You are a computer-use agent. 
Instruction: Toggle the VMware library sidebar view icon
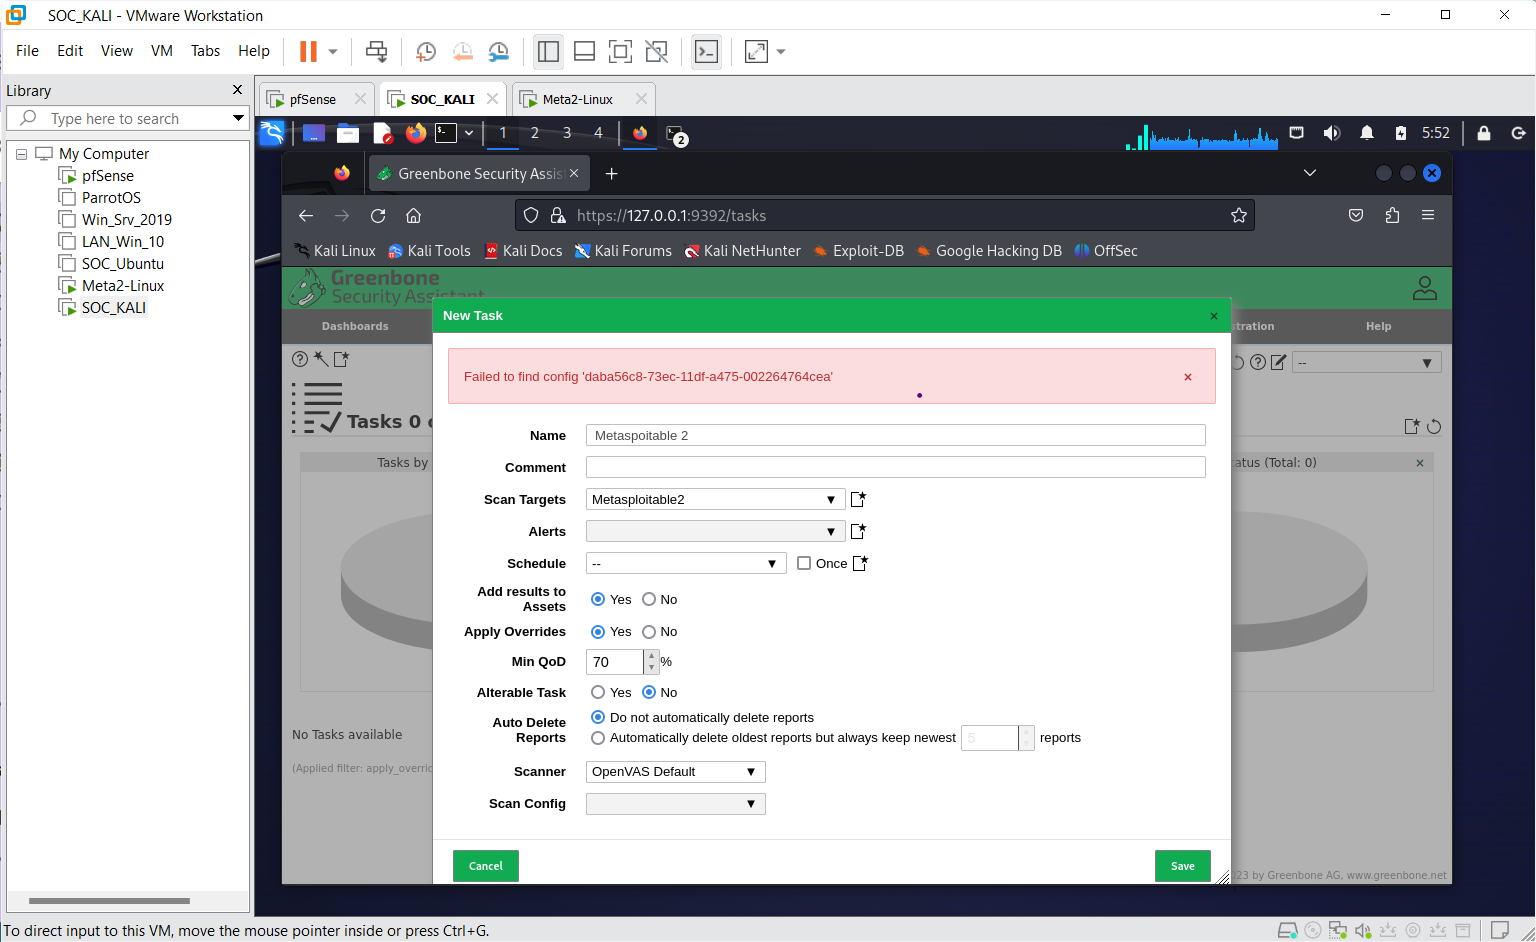548,51
